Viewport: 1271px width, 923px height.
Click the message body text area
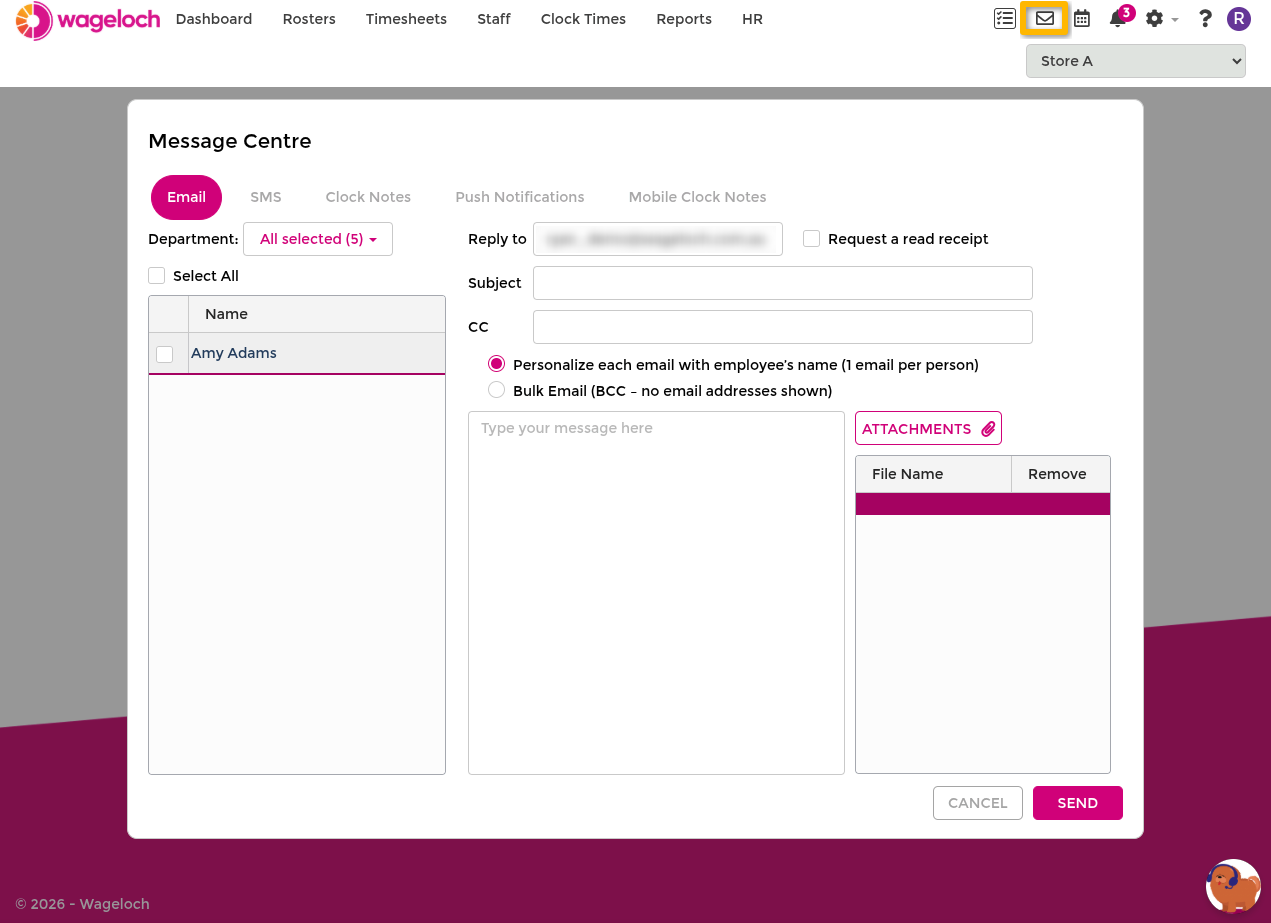pyautogui.click(x=656, y=593)
